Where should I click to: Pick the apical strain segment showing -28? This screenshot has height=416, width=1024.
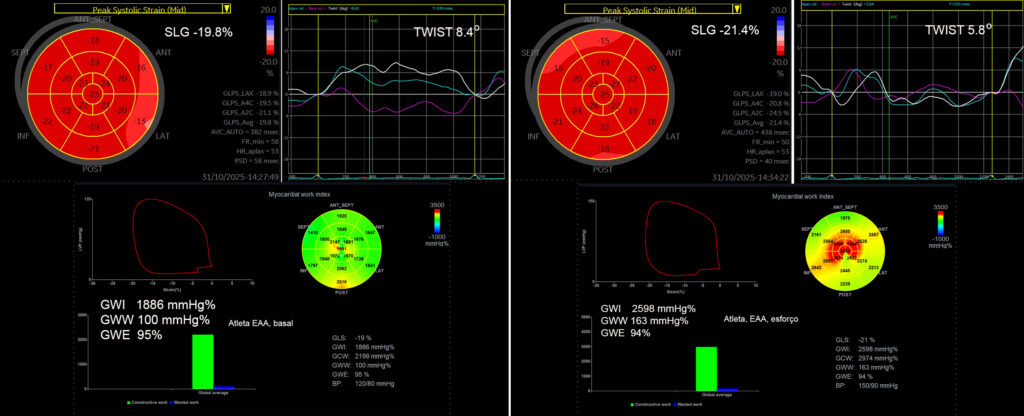594,107
